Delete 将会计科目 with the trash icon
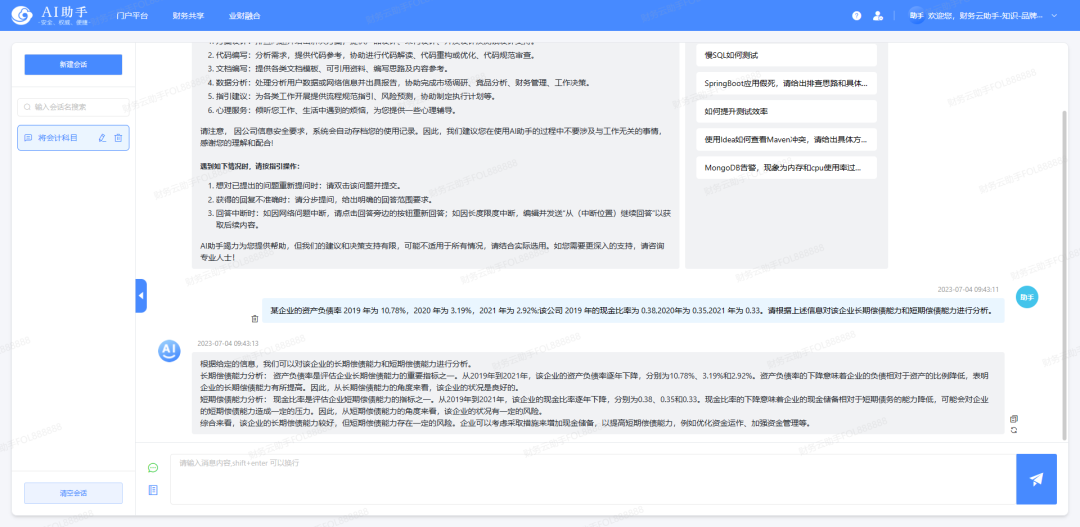1080x527 pixels. tap(118, 138)
